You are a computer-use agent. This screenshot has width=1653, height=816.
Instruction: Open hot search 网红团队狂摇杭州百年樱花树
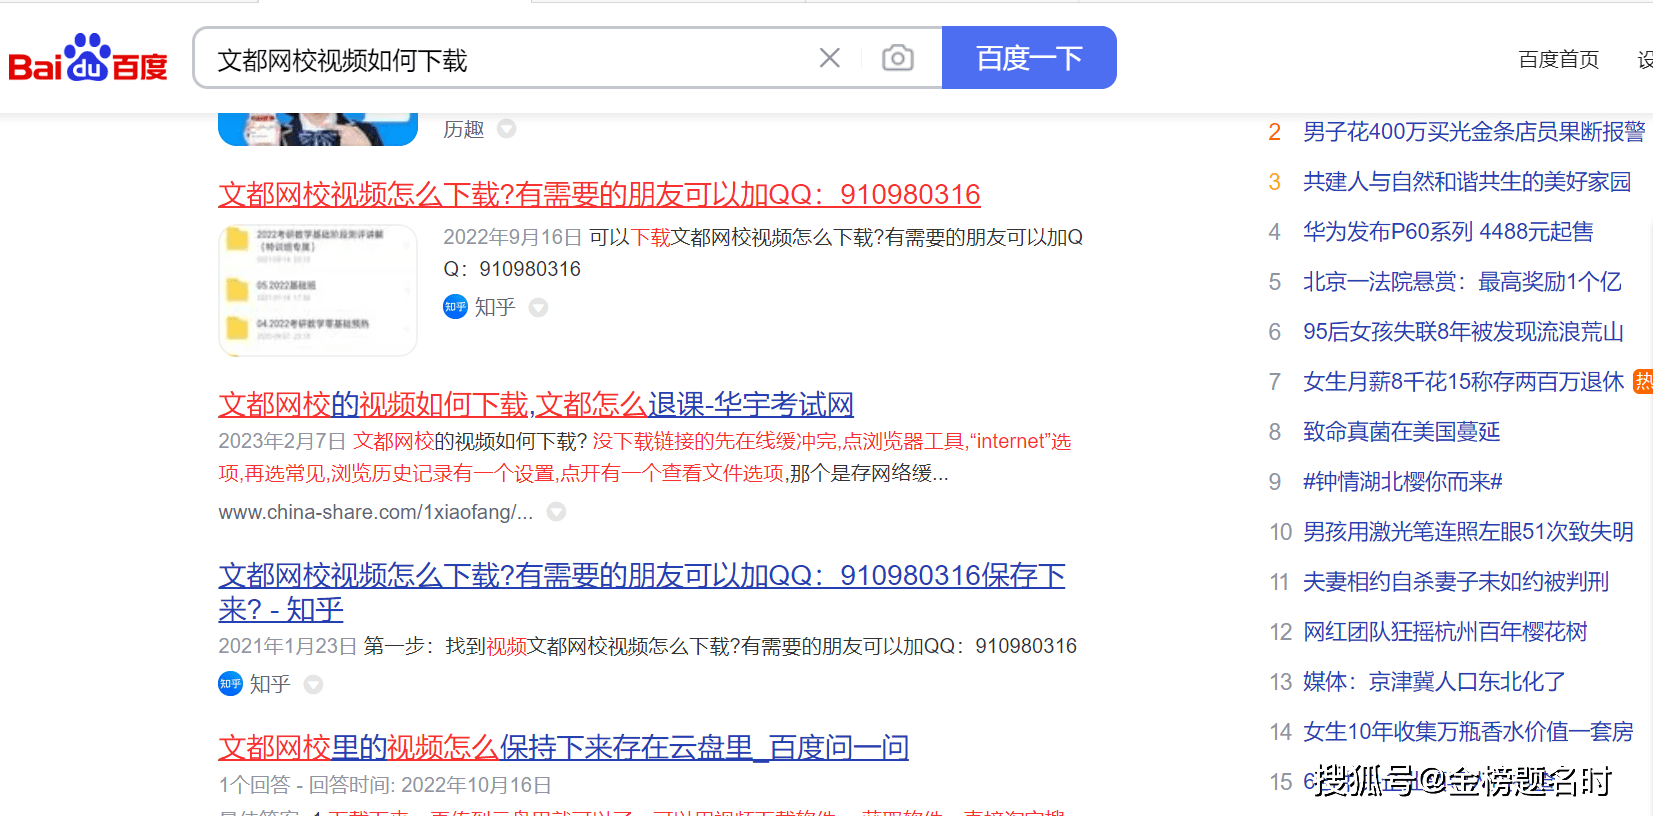1445,632
